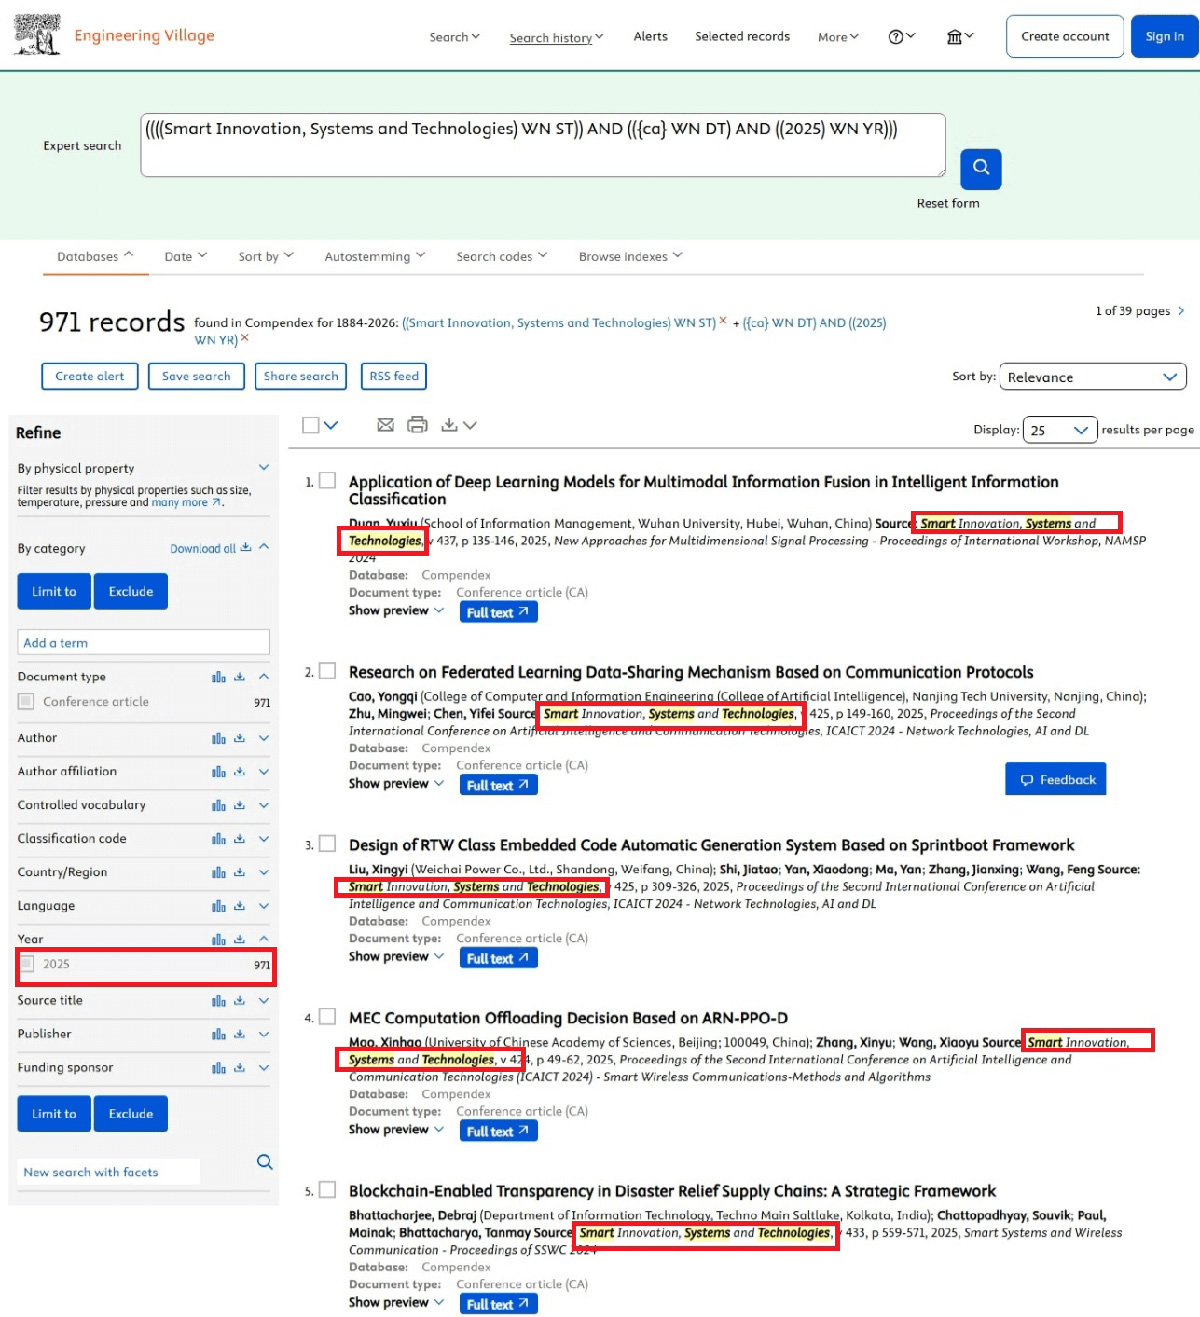The height and width of the screenshot is (1317, 1200).
Task: Open chart for Controlled vocabulary facet
Action: (218, 805)
